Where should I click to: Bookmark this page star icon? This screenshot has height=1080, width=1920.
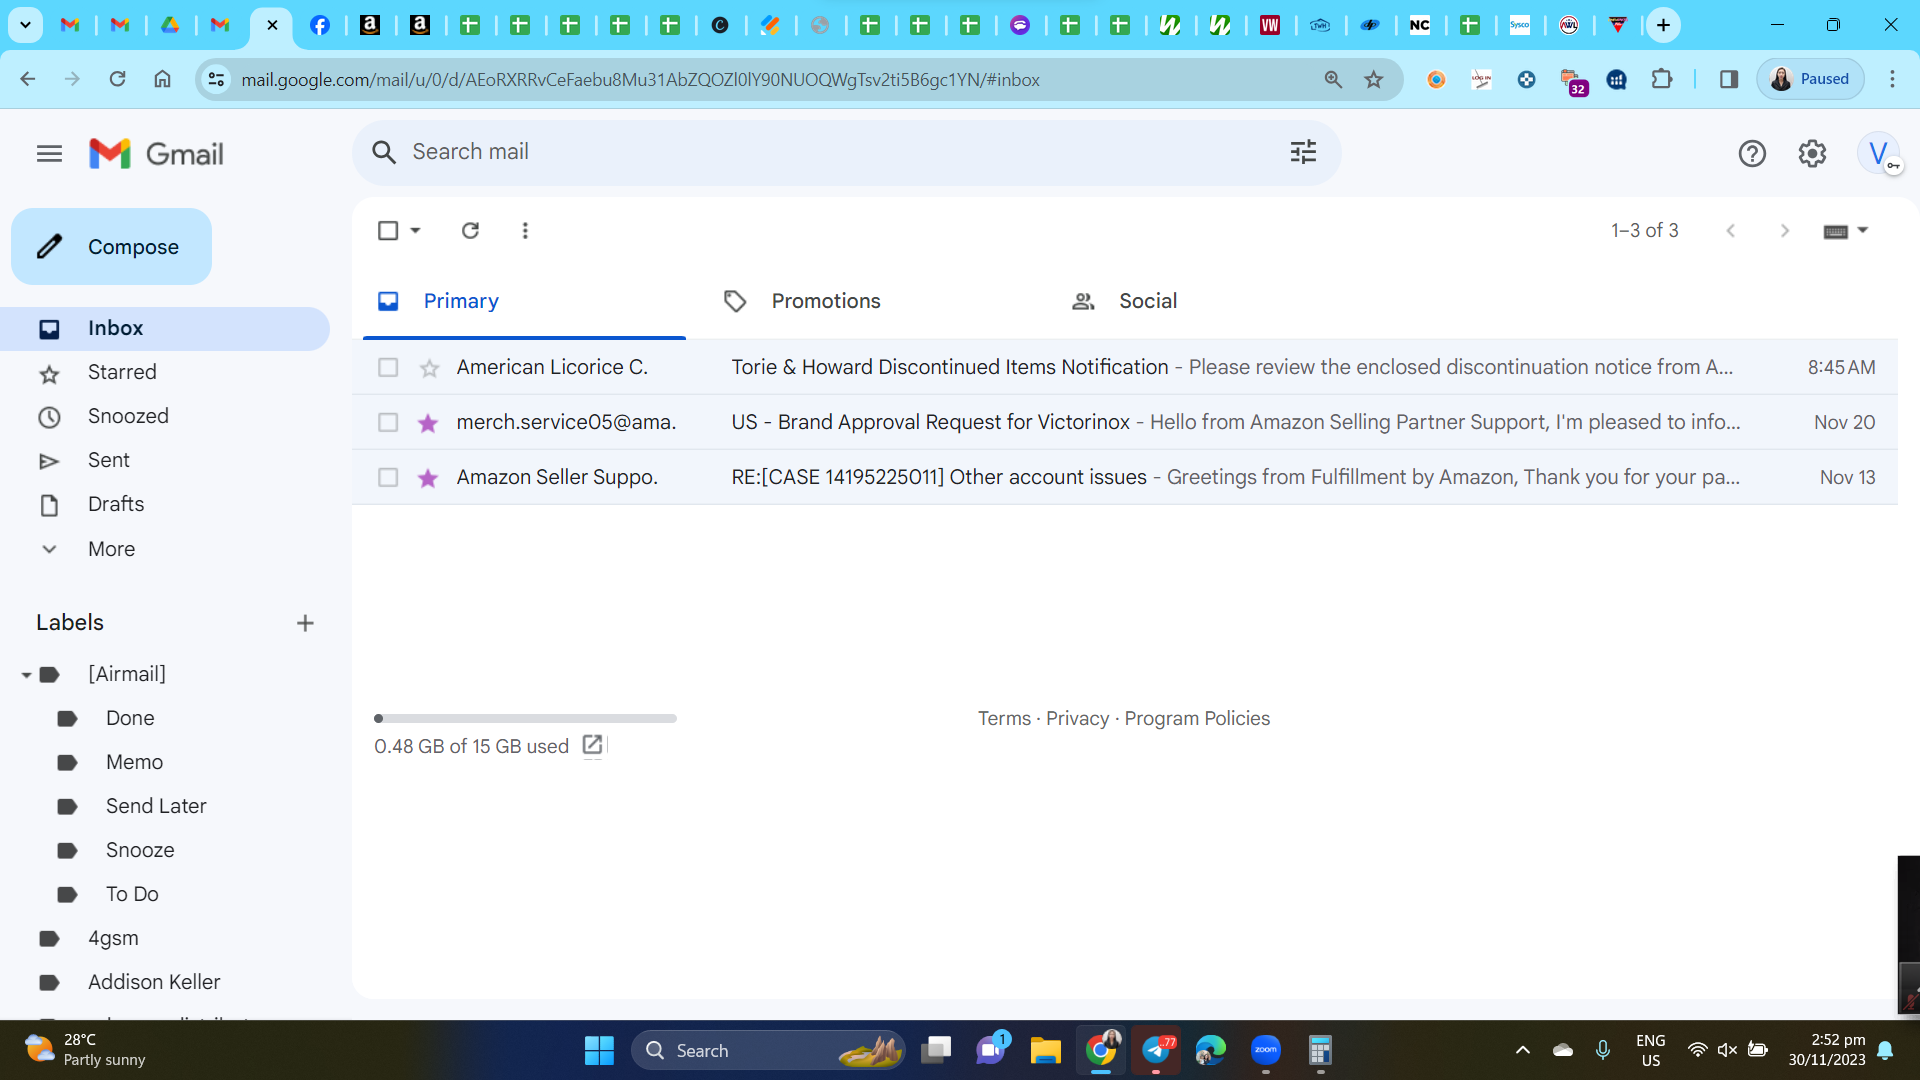(x=1374, y=80)
